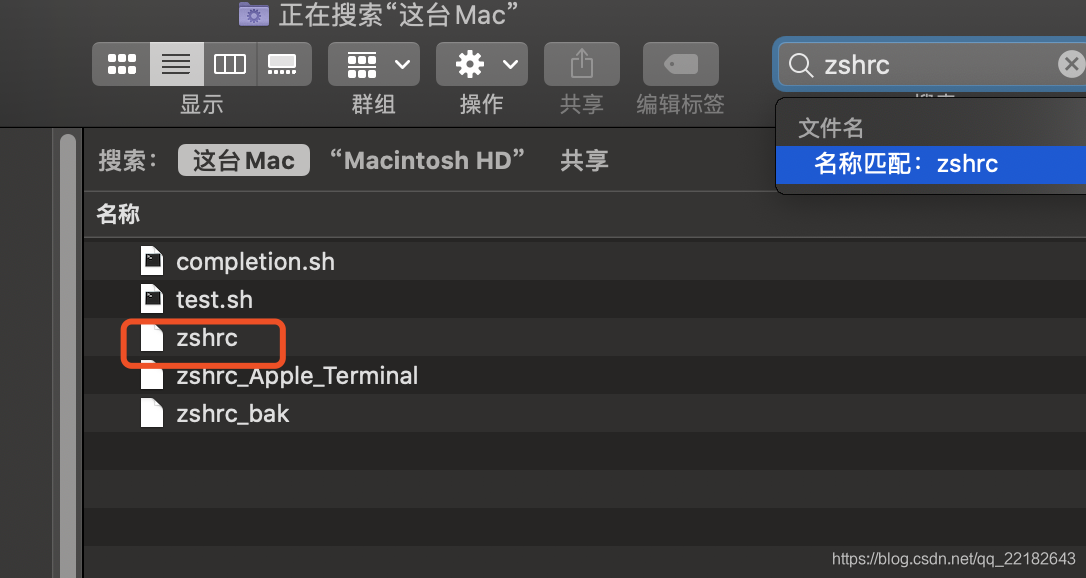Click the smart folder icon in title
This screenshot has width=1086, height=578.
tap(253, 14)
